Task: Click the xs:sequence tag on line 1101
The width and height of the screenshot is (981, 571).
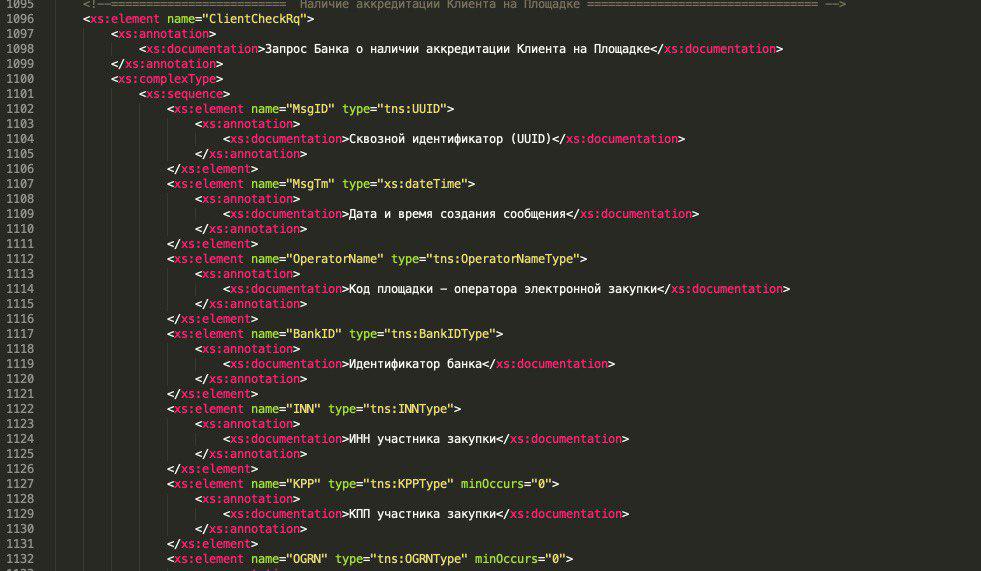Action: pyautogui.click(x=185, y=94)
